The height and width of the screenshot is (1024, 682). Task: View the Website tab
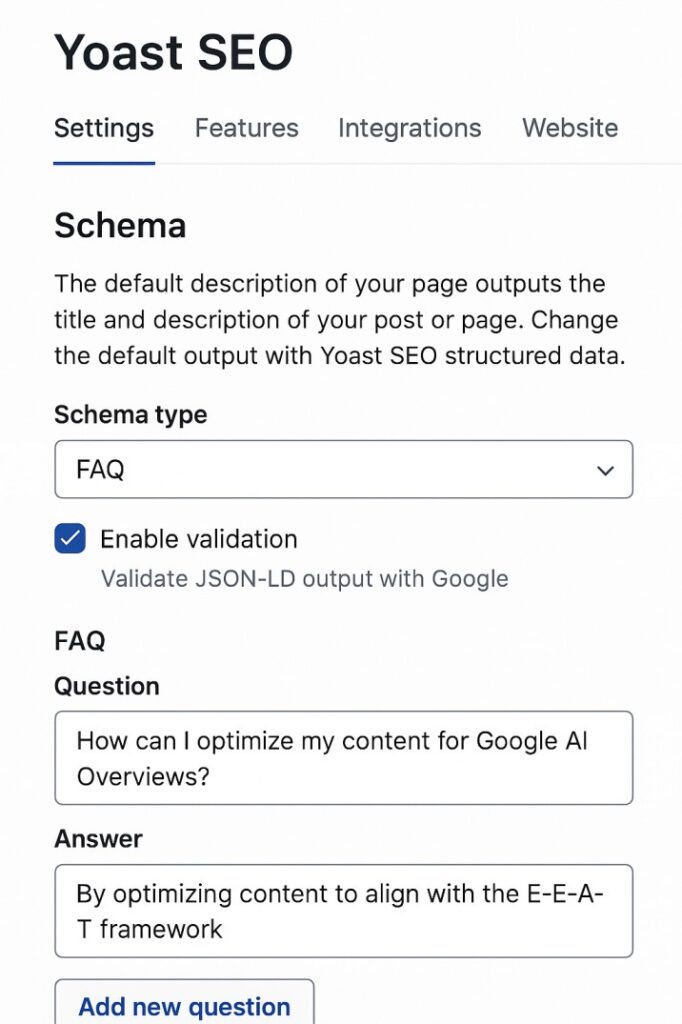pyautogui.click(x=569, y=128)
